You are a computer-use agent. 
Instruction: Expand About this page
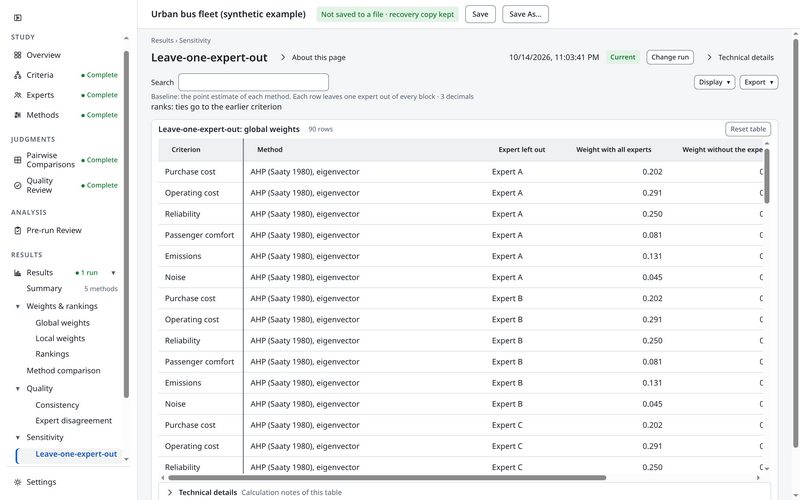click(x=313, y=57)
